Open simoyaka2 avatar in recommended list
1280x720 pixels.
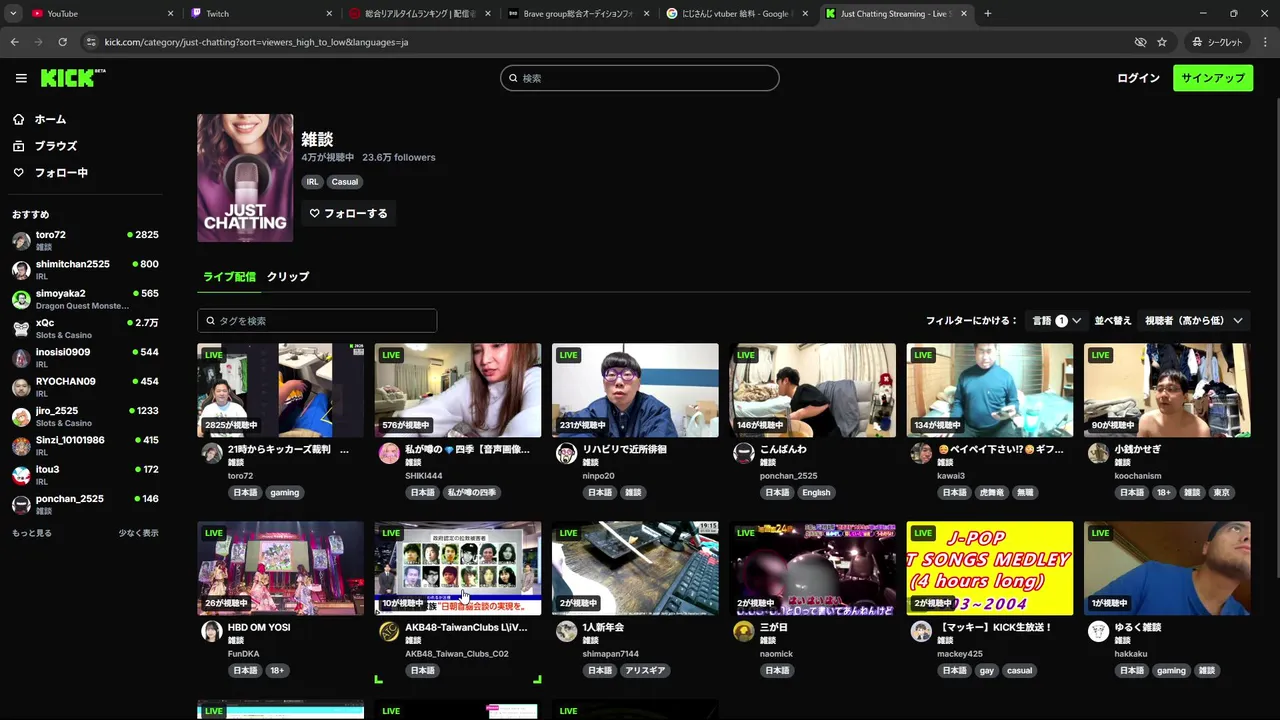(x=21, y=299)
